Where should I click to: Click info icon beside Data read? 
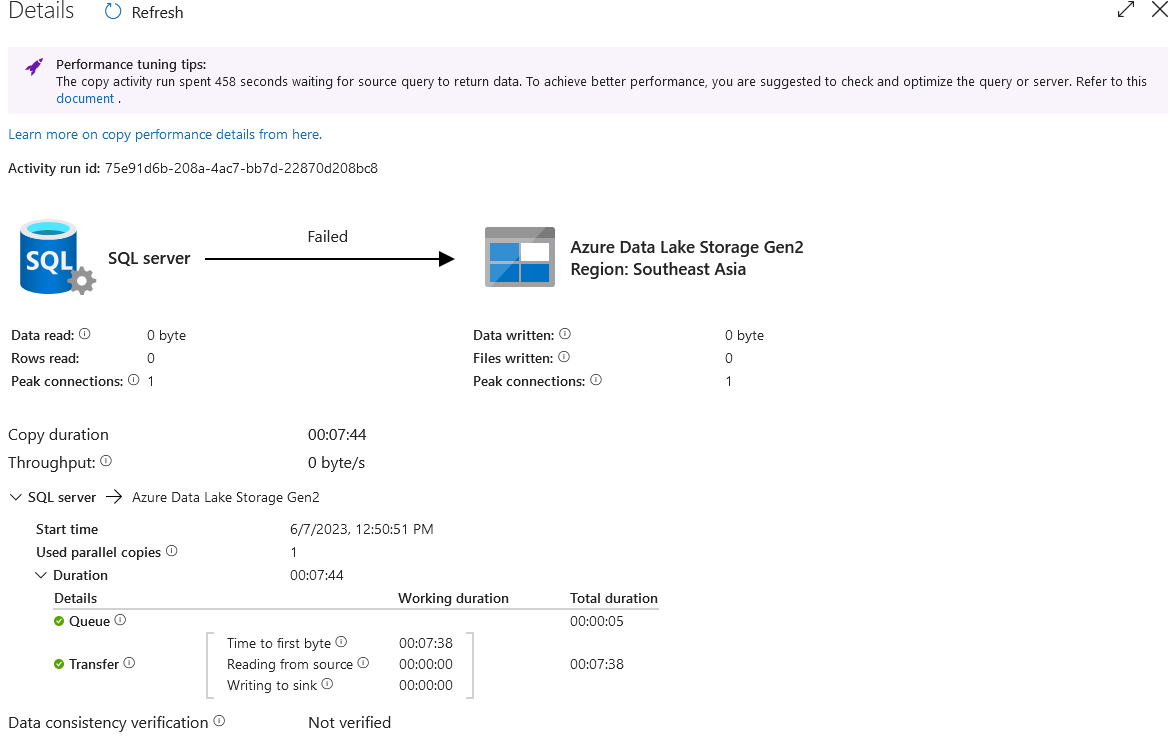pos(84,334)
